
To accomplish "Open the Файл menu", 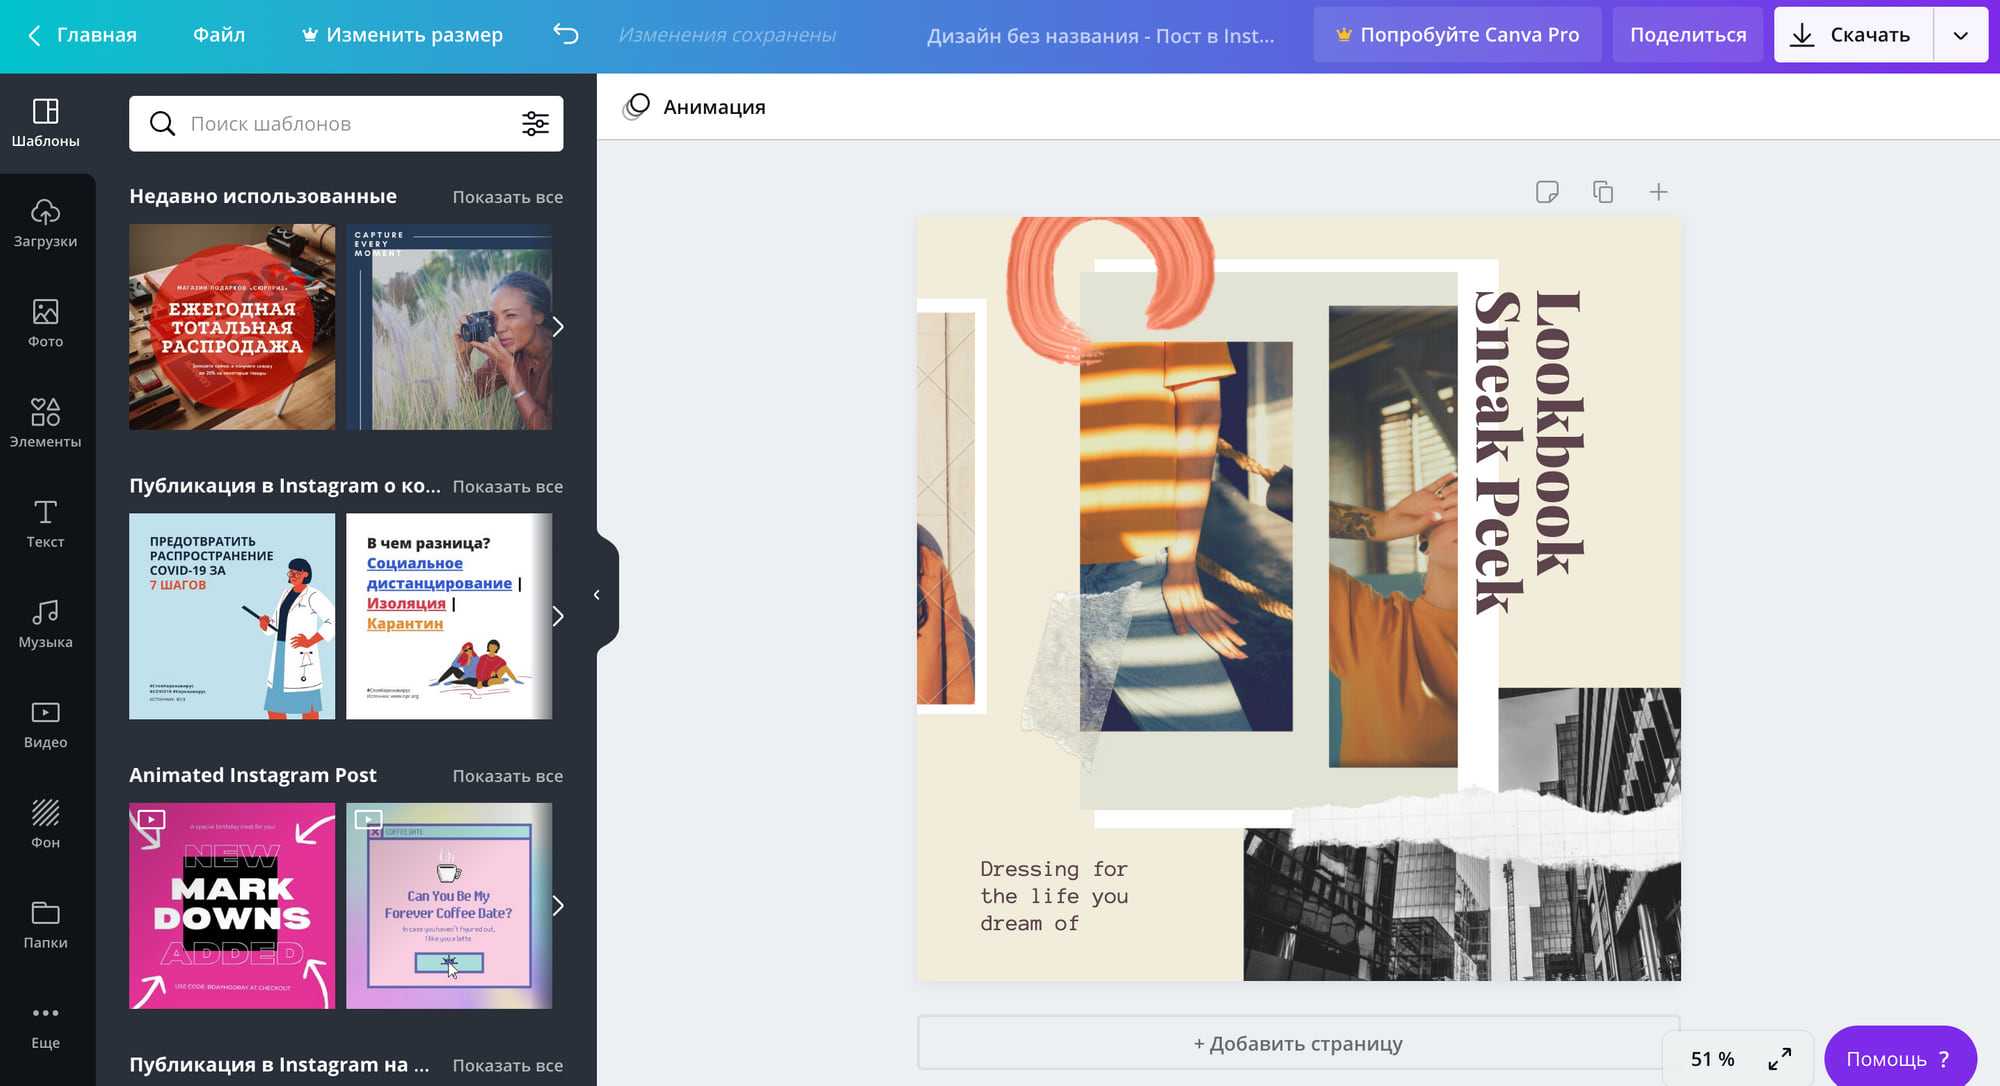I will [219, 35].
